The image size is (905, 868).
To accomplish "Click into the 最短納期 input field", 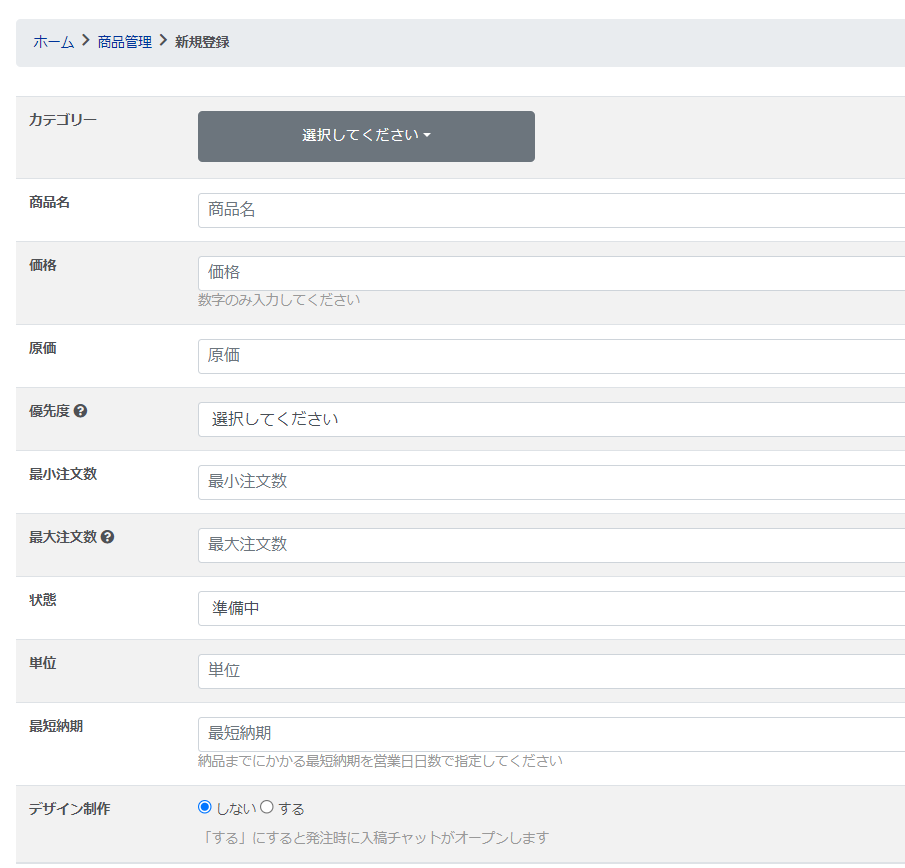I will coord(550,734).
